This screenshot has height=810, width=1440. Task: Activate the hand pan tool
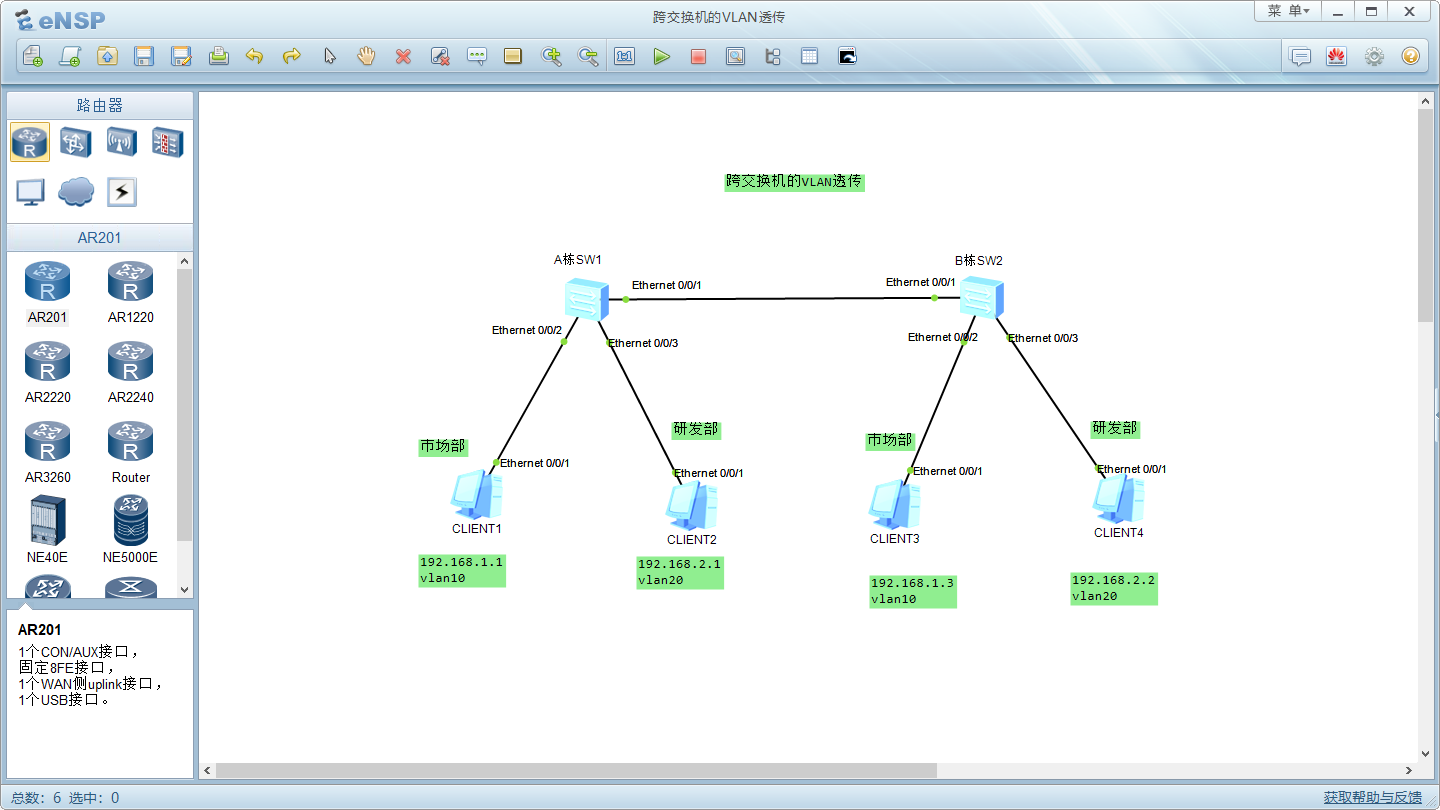point(366,57)
